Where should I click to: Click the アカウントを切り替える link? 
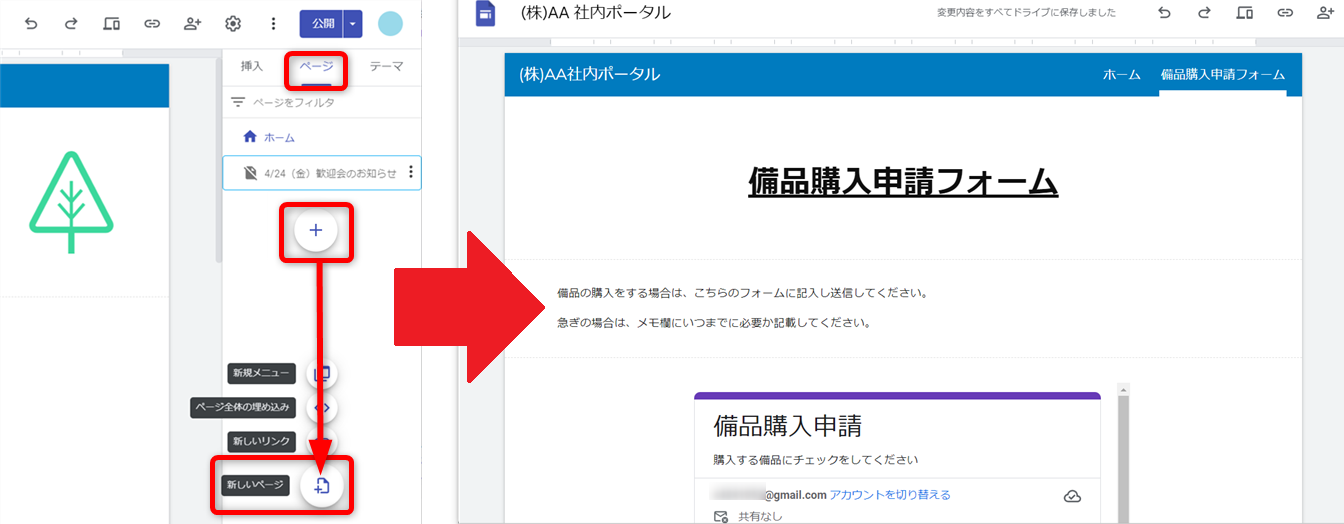(889, 495)
